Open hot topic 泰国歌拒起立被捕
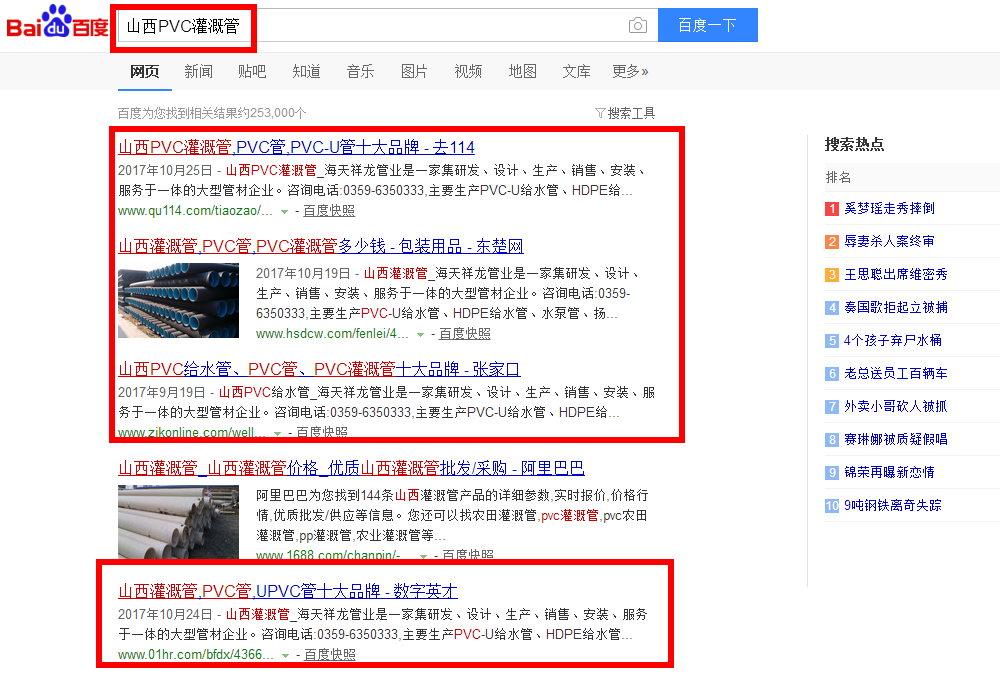 click(895, 307)
